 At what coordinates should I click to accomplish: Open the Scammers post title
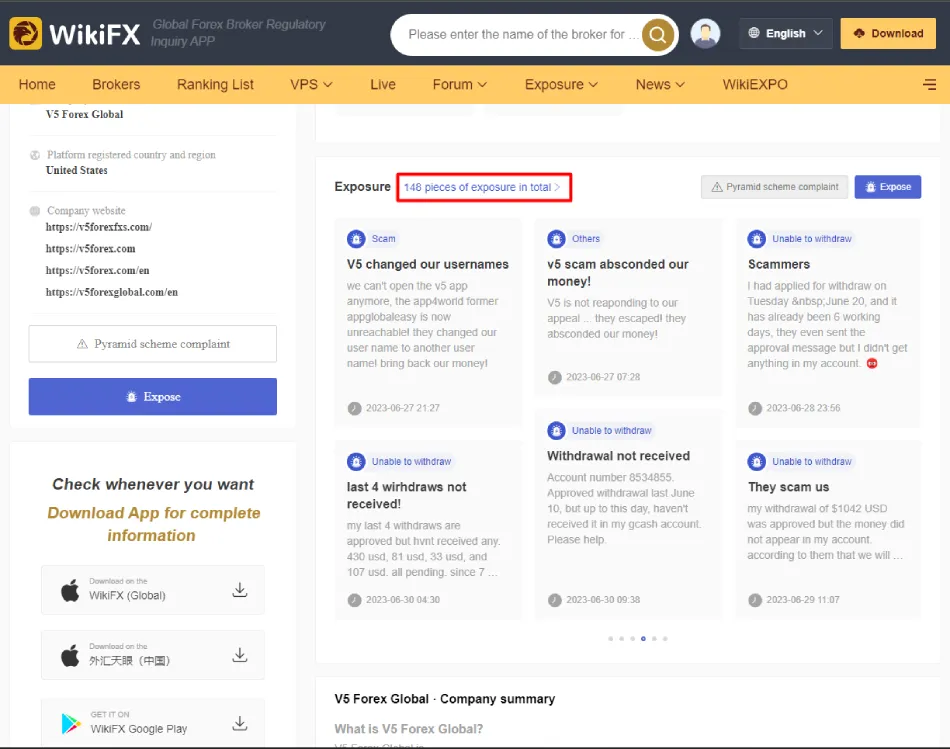click(779, 264)
